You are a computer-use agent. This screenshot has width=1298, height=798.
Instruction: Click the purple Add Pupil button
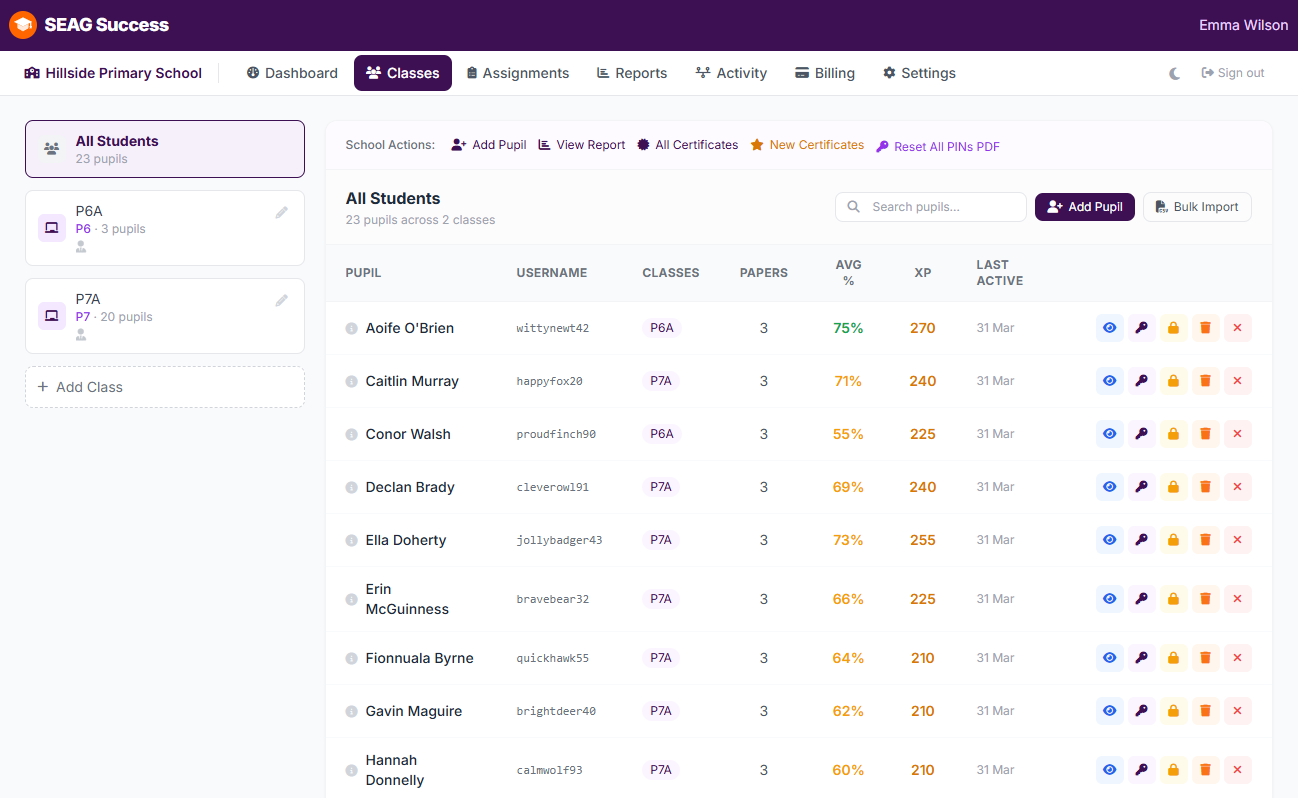(x=1085, y=207)
